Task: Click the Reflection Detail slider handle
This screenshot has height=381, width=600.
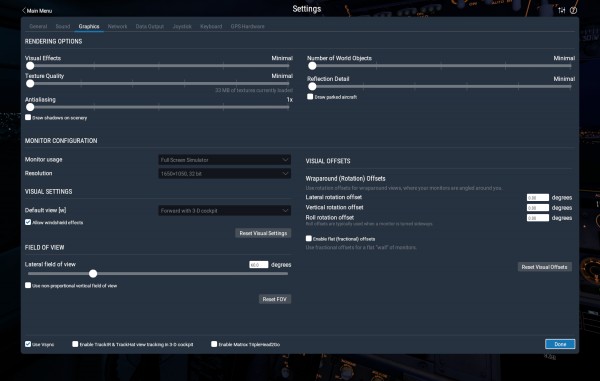Action: click(x=312, y=86)
